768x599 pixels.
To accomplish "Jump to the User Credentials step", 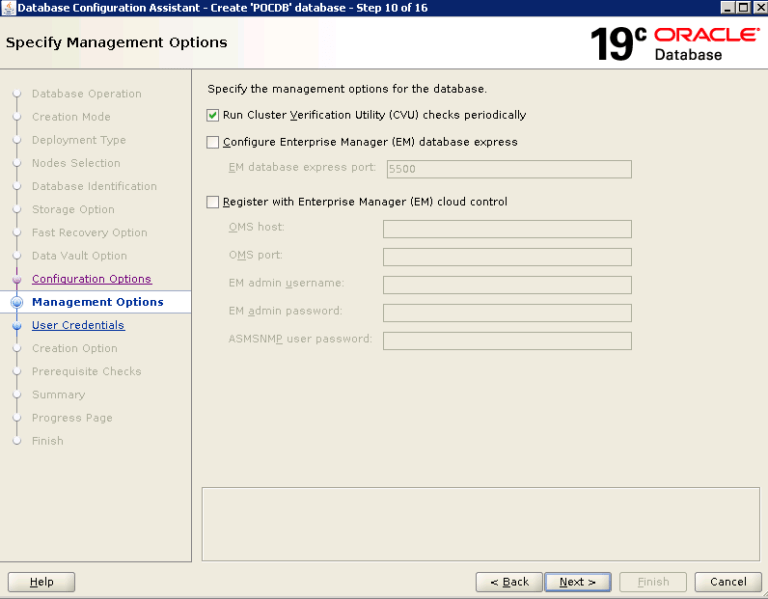I will coord(78,325).
